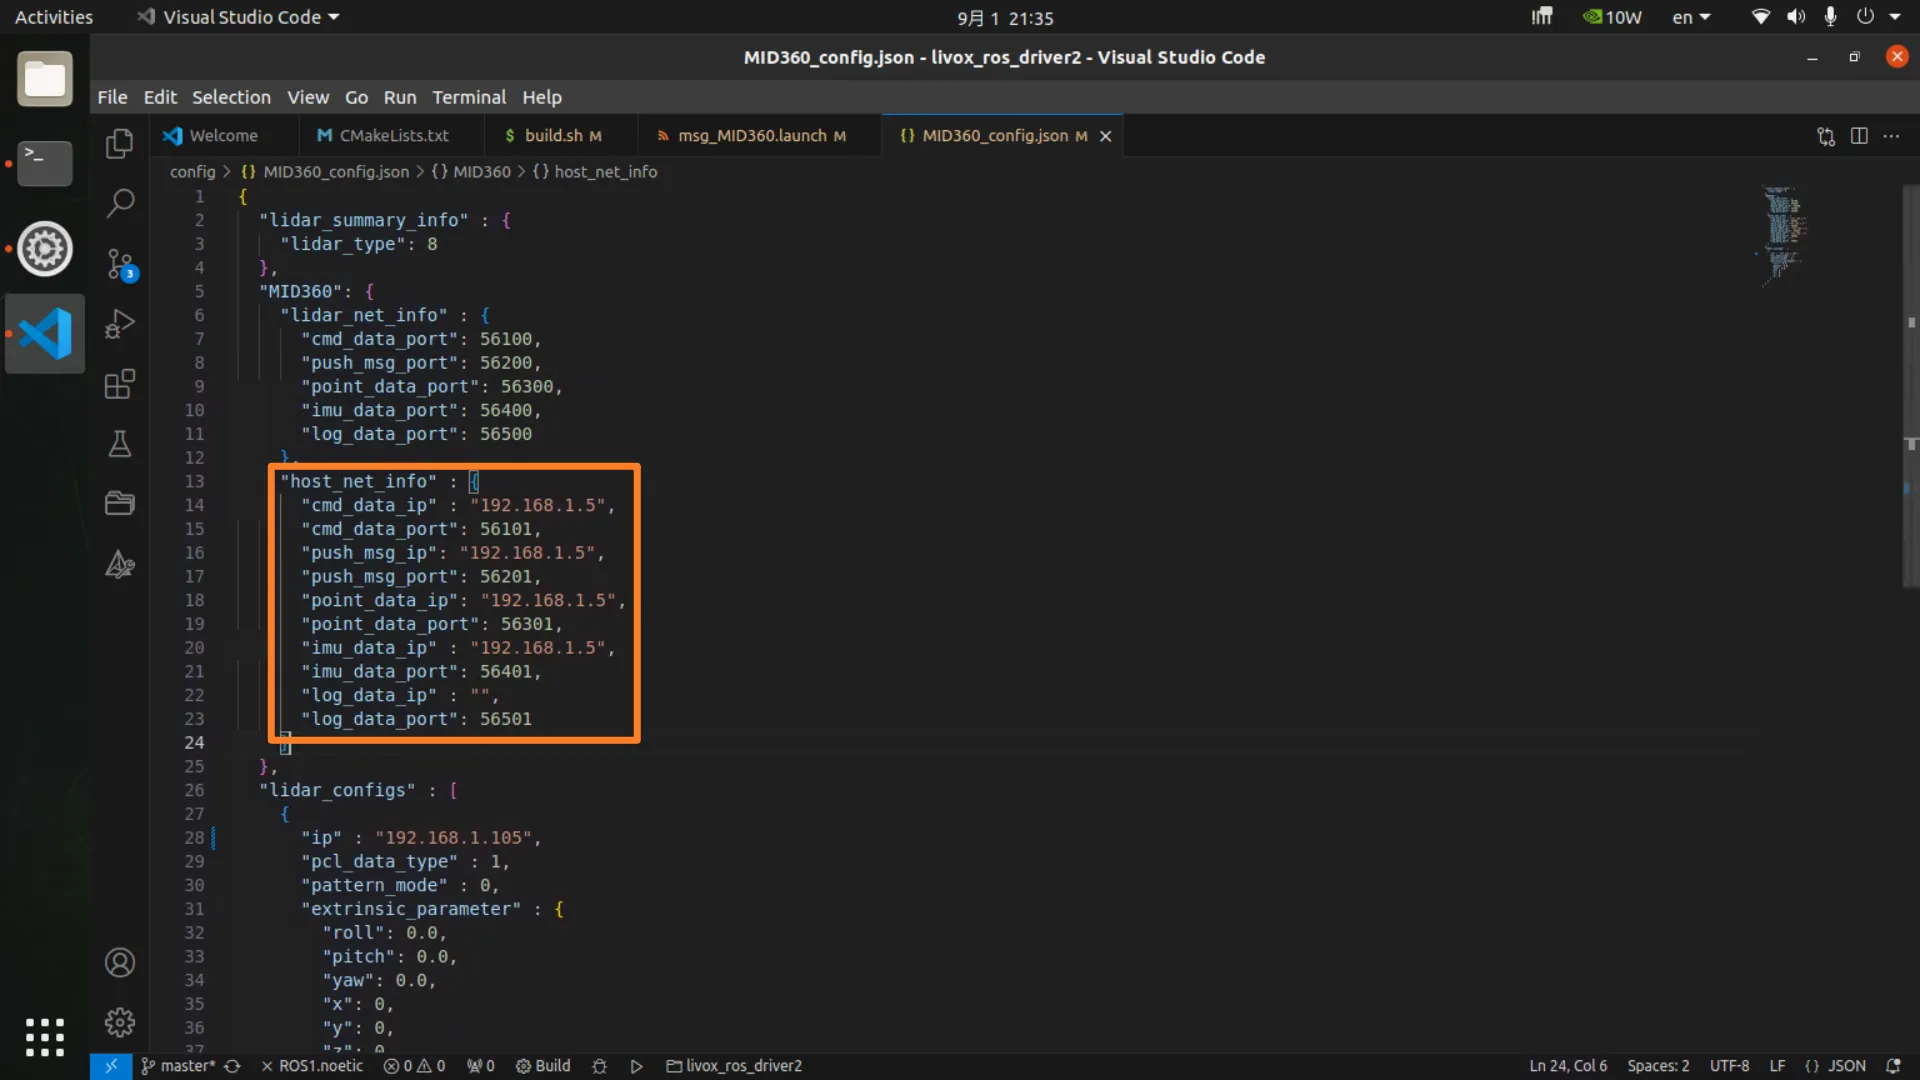Open the Help menu
The width and height of the screenshot is (1920, 1080).
[542, 97]
